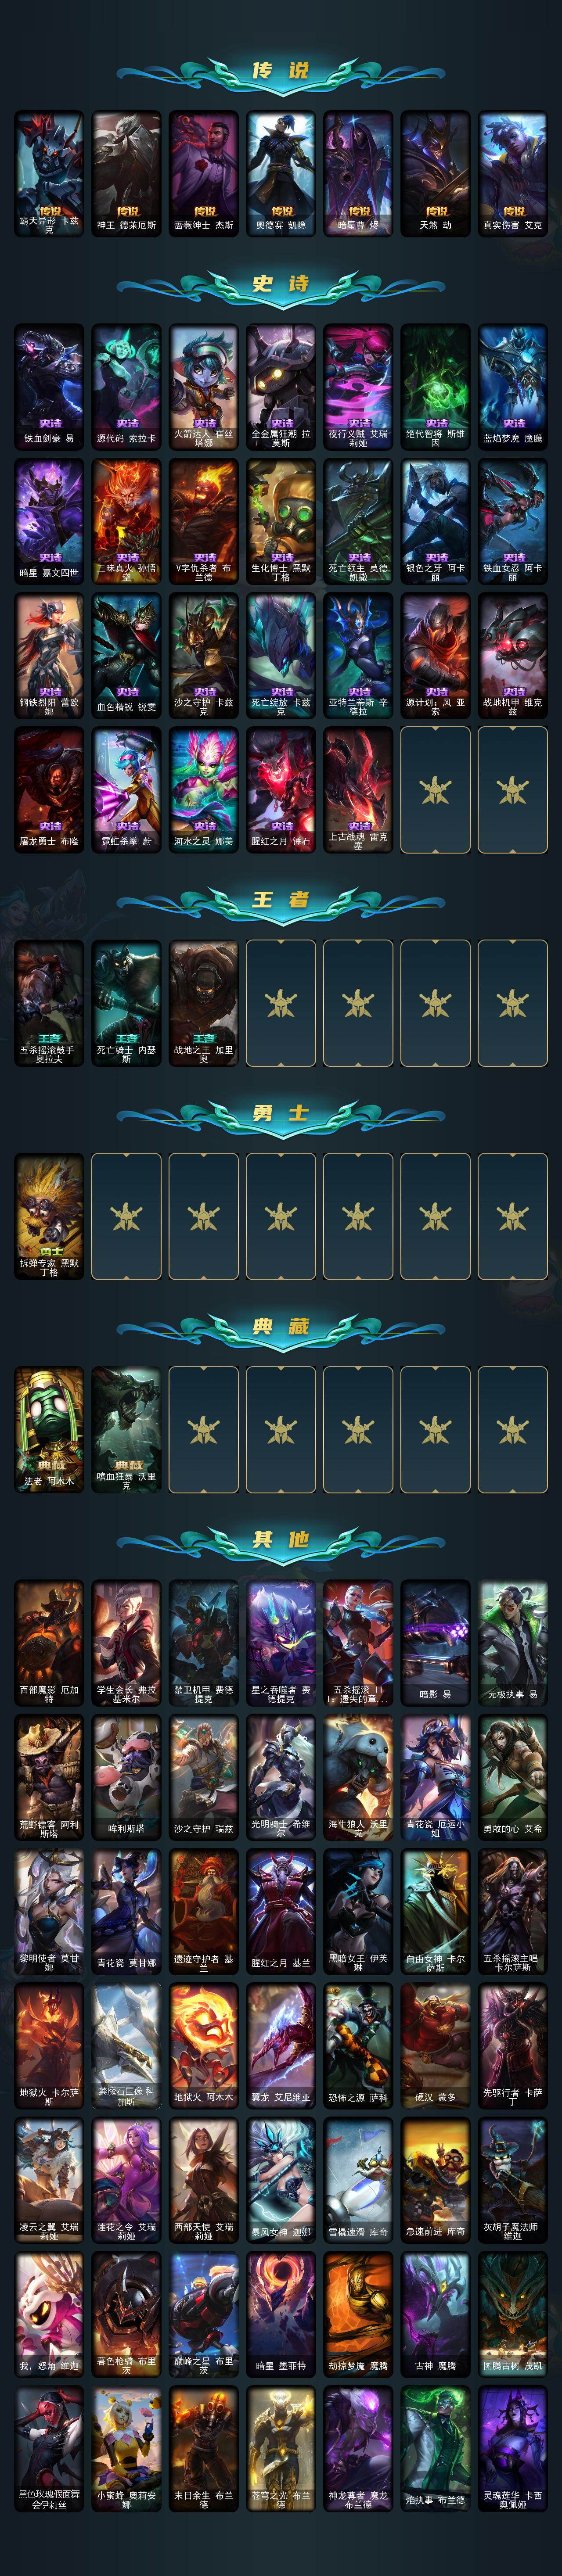Choose the 真实伤害 艾克 skin card
Screen dimensions: 562x2576
coord(513,173)
